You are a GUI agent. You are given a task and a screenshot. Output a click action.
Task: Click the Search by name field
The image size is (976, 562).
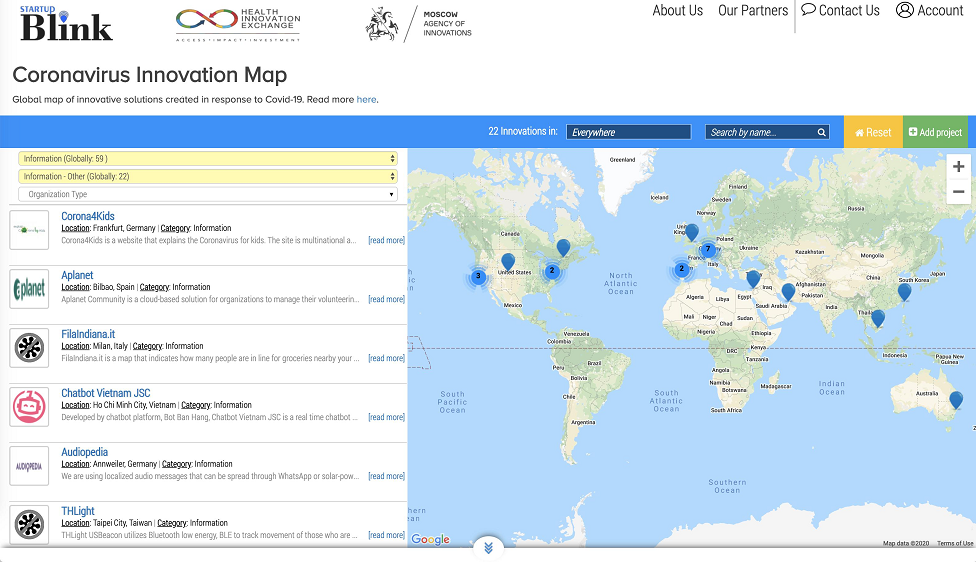(x=760, y=132)
